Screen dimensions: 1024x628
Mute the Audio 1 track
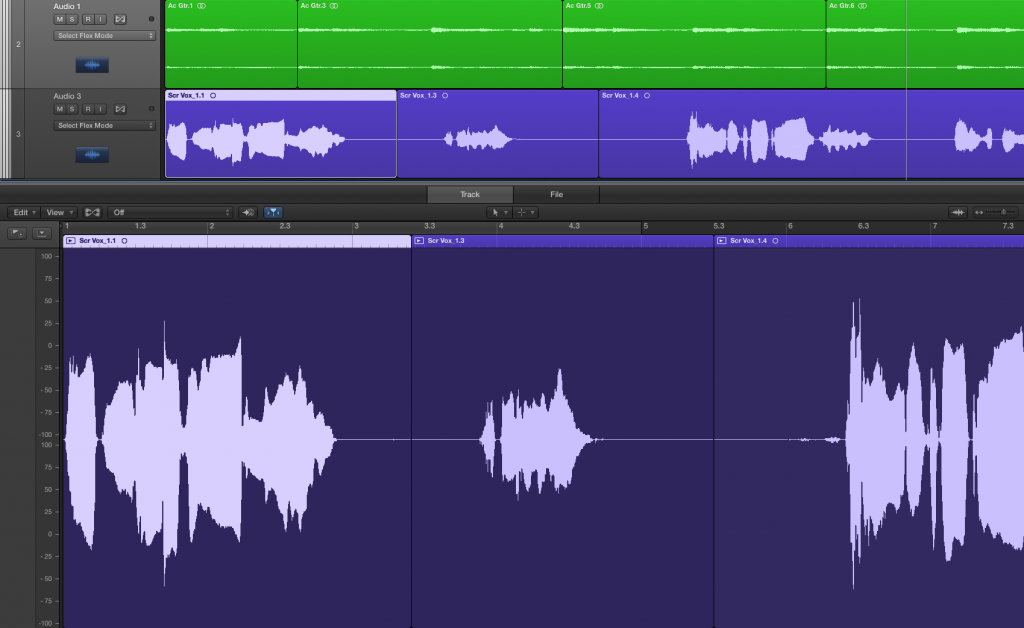pyautogui.click(x=59, y=20)
